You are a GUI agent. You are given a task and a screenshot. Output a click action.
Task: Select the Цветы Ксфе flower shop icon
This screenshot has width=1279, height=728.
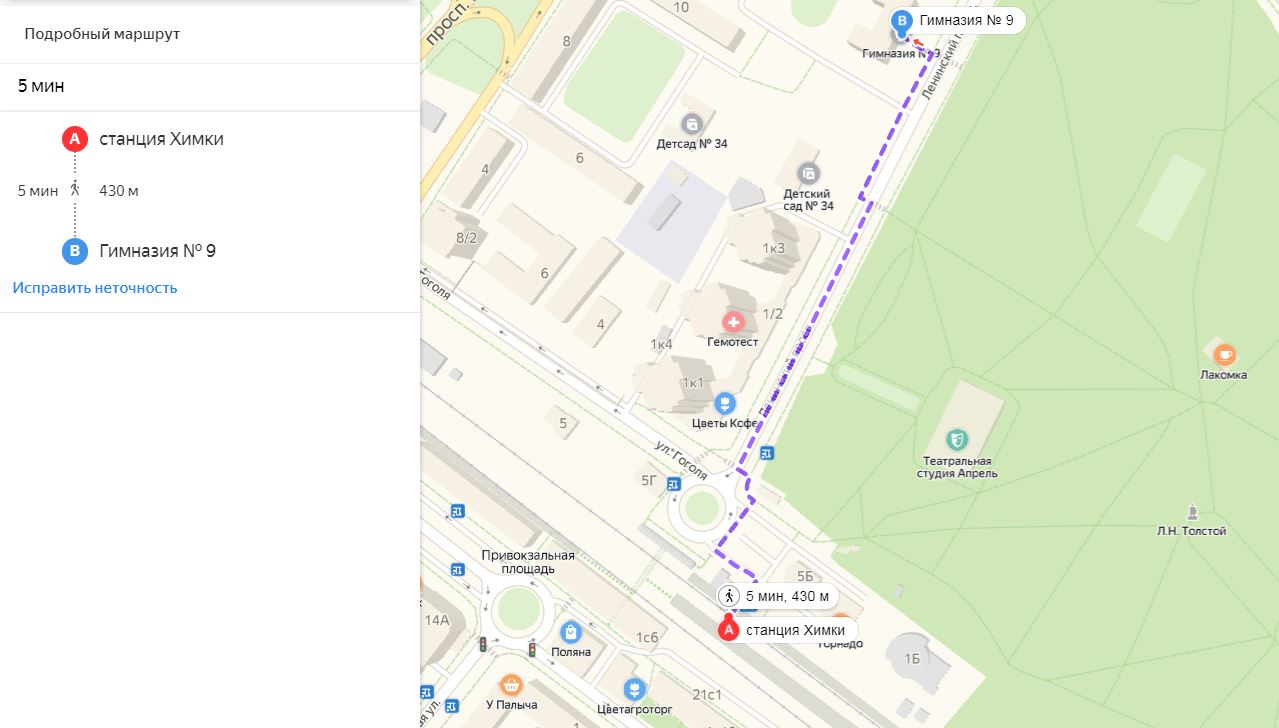coord(725,403)
